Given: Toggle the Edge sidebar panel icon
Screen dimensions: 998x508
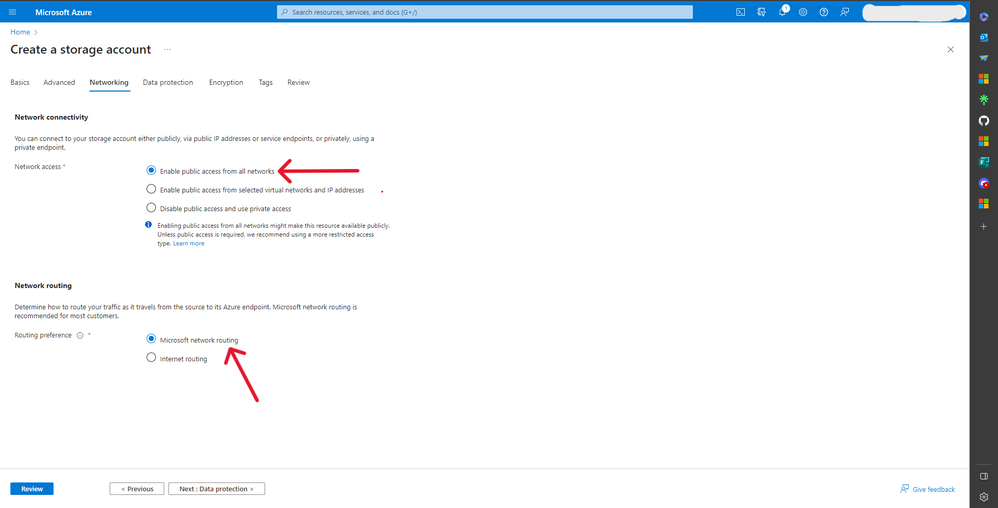Looking at the screenshot, I should tap(983, 476).
